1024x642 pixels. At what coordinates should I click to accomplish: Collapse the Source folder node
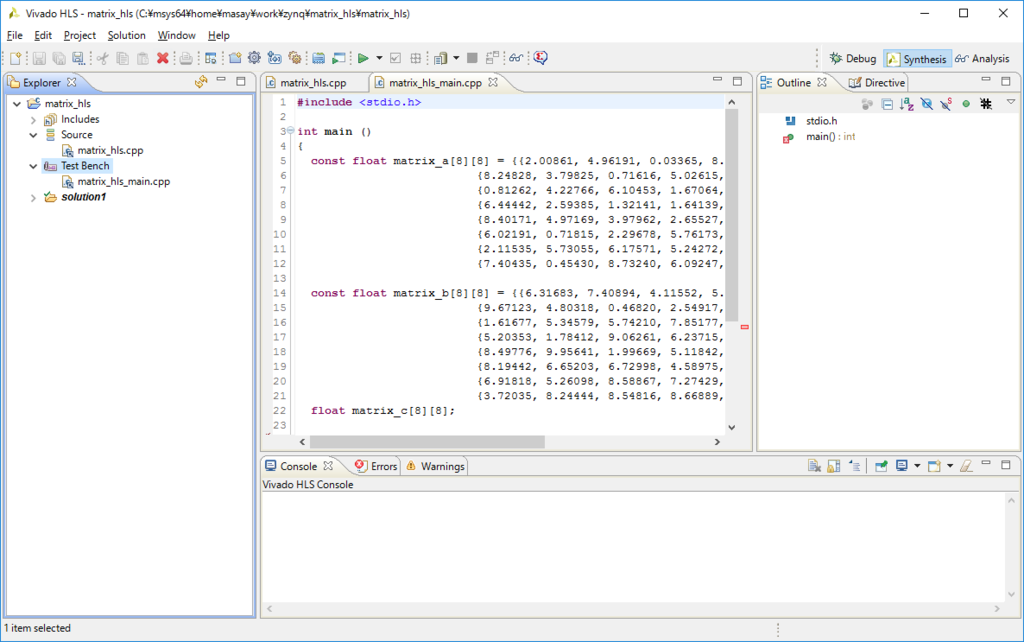point(33,135)
